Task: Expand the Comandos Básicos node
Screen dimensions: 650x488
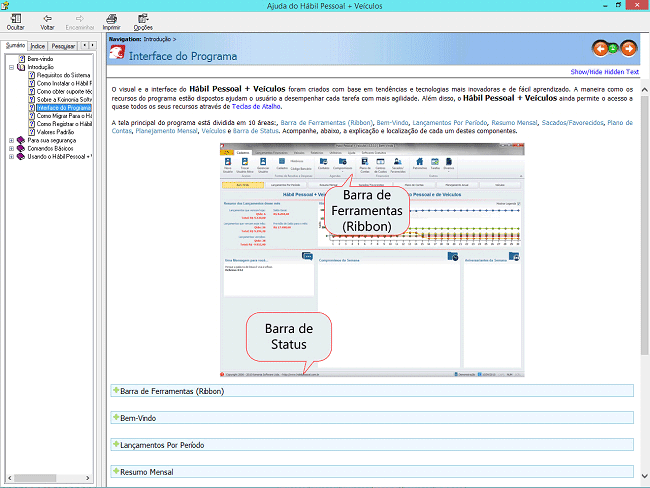Action: 12,148
